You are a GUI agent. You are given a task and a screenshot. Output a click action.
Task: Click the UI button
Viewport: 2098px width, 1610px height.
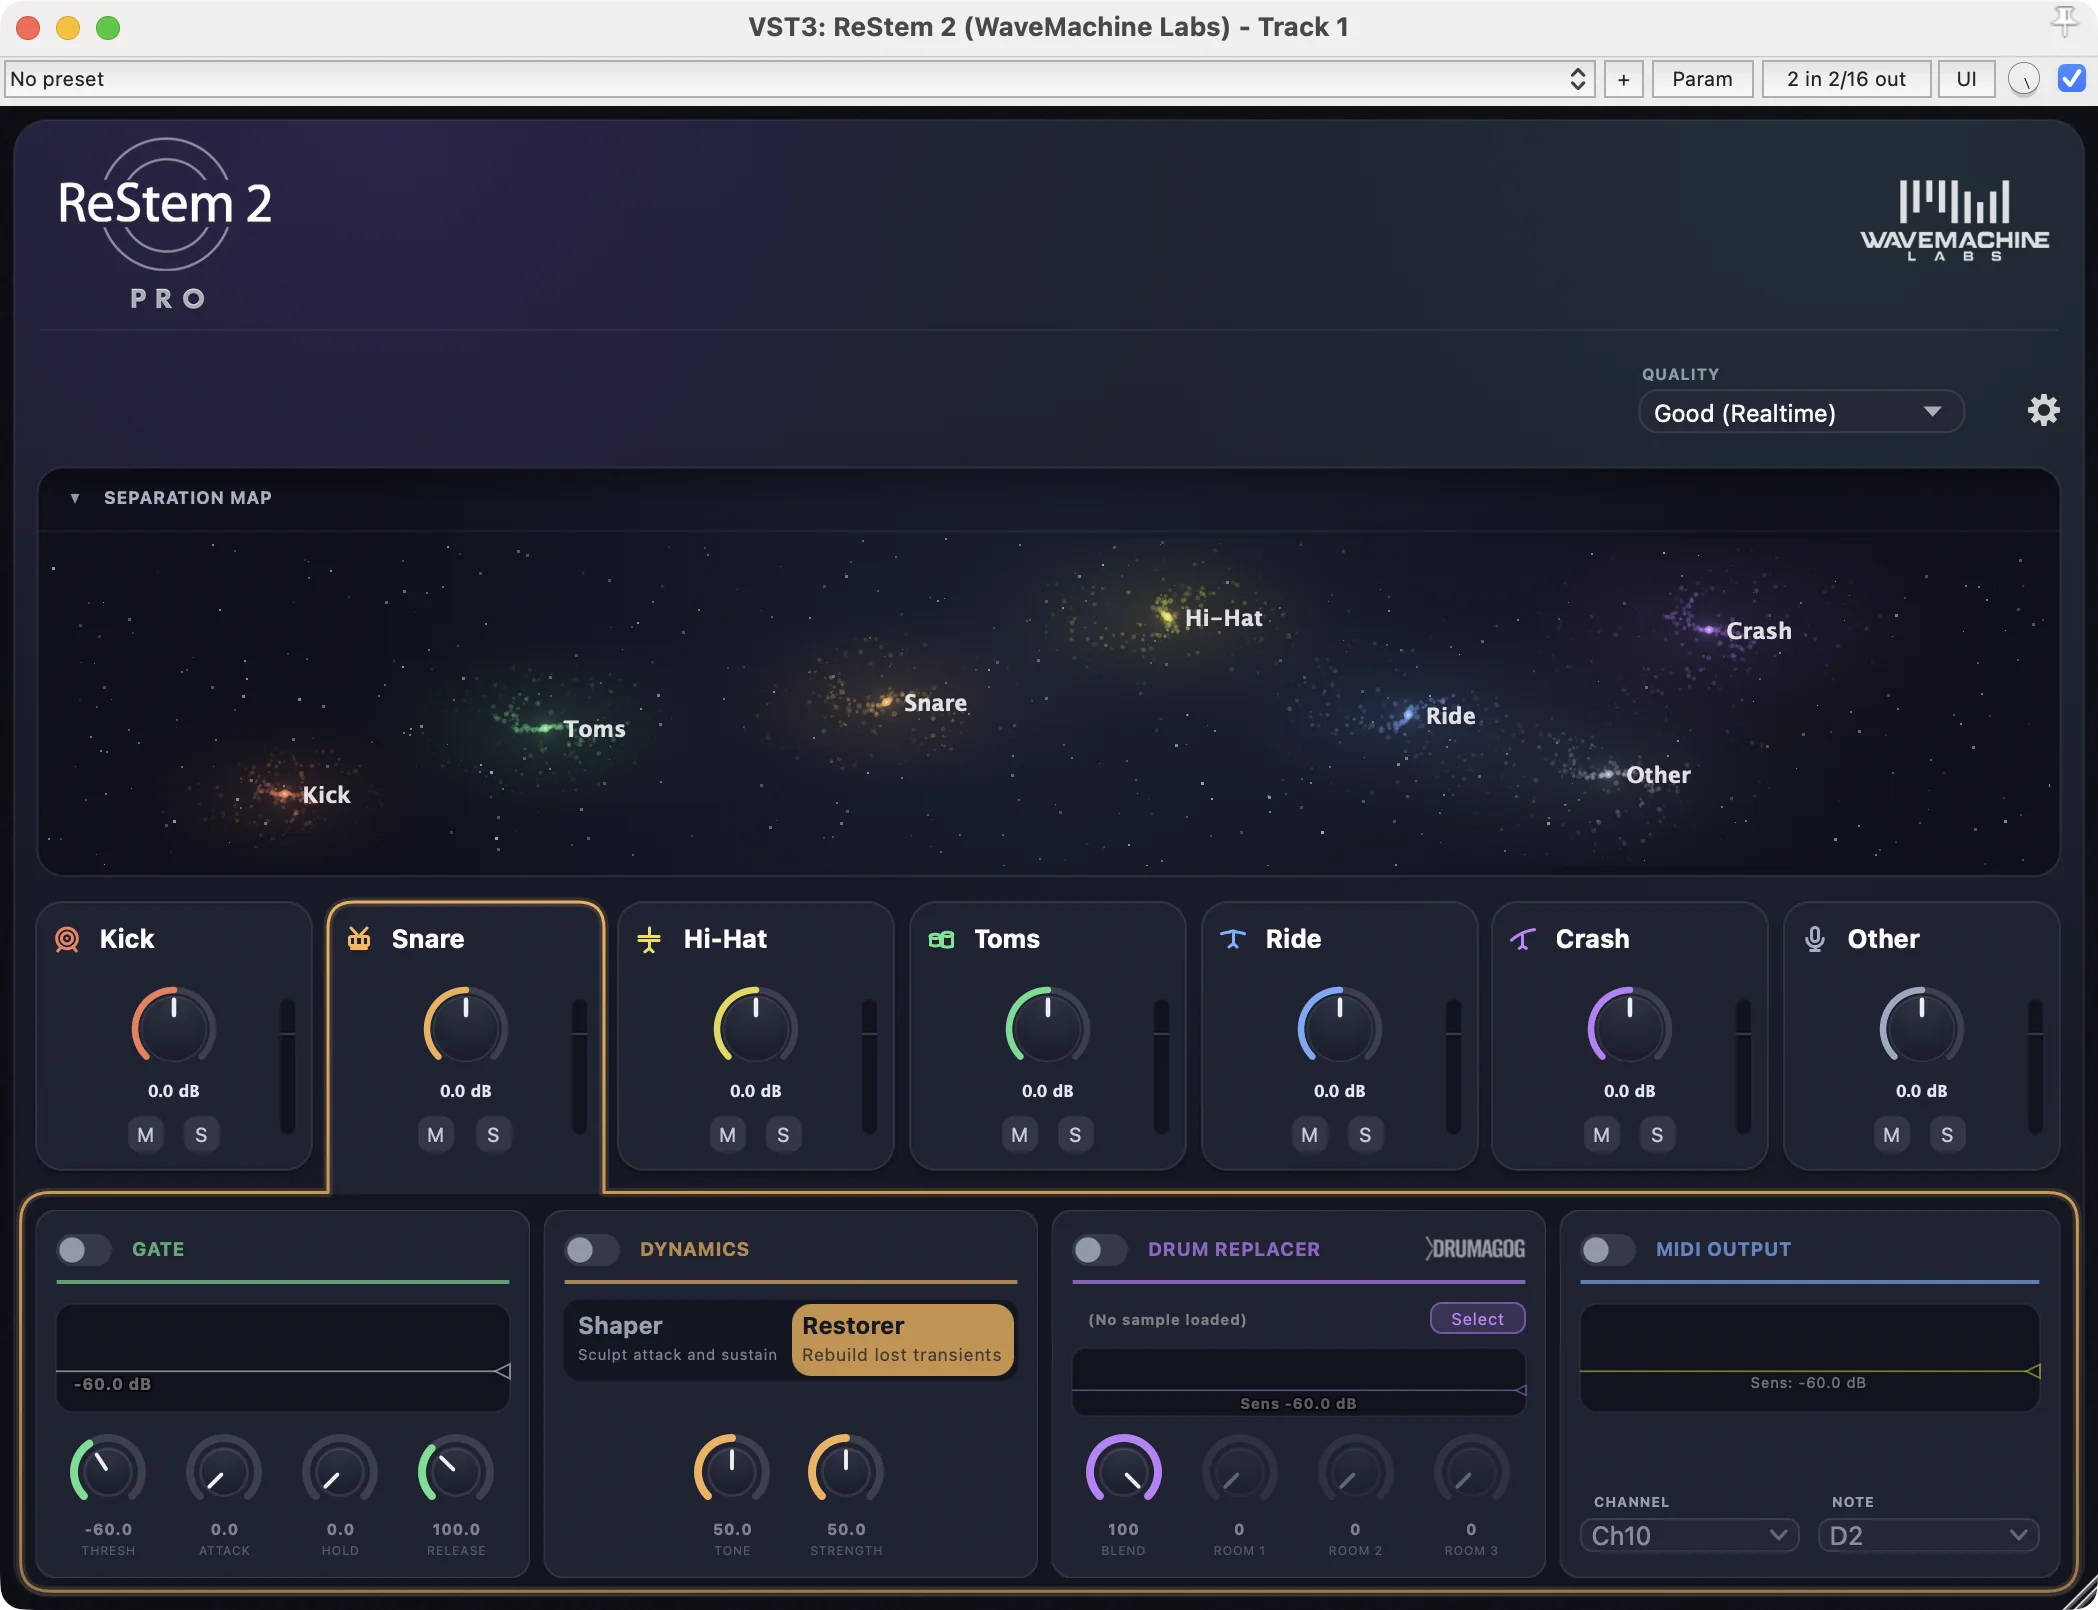(x=1966, y=79)
